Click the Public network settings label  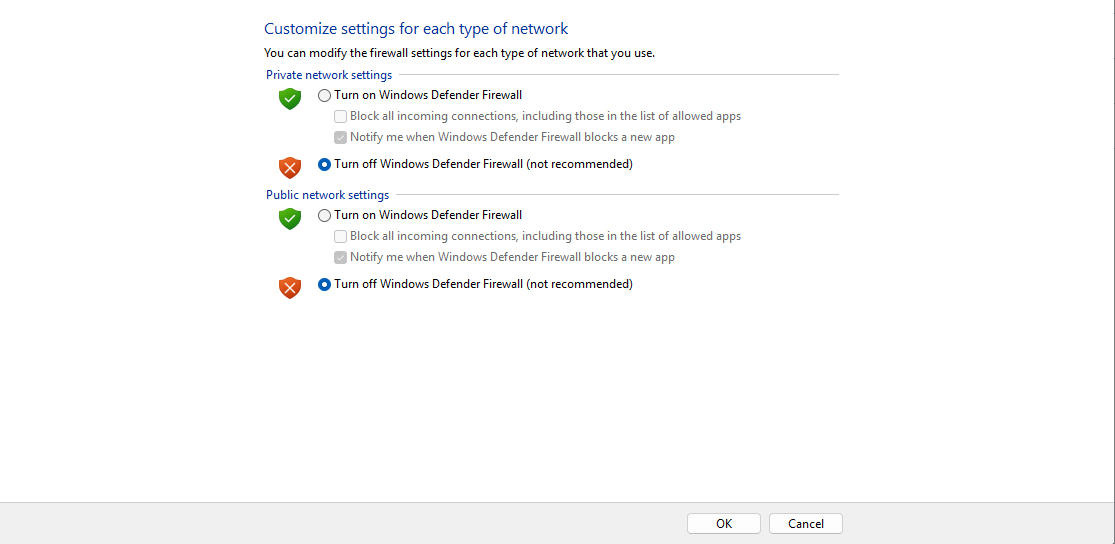pyautogui.click(x=327, y=195)
